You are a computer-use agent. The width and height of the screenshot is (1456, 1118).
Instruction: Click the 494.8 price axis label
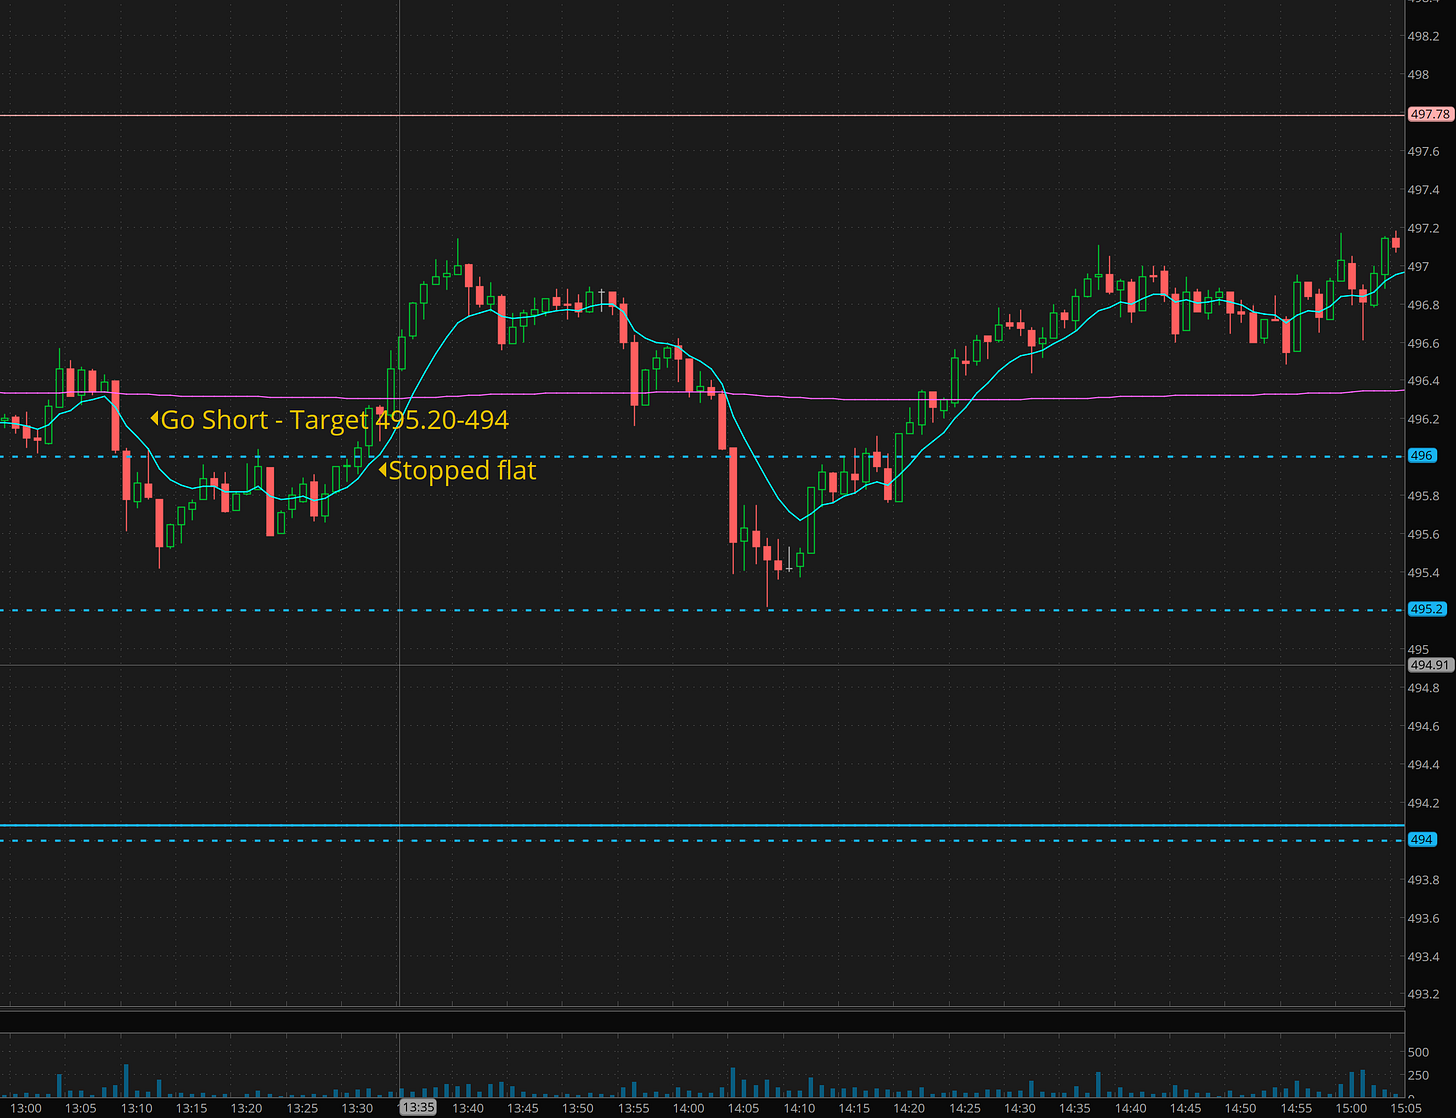coord(1423,688)
